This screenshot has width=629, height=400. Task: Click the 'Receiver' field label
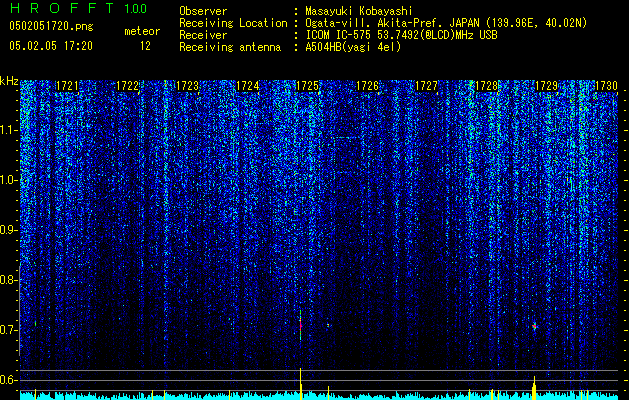[x=203, y=35]
